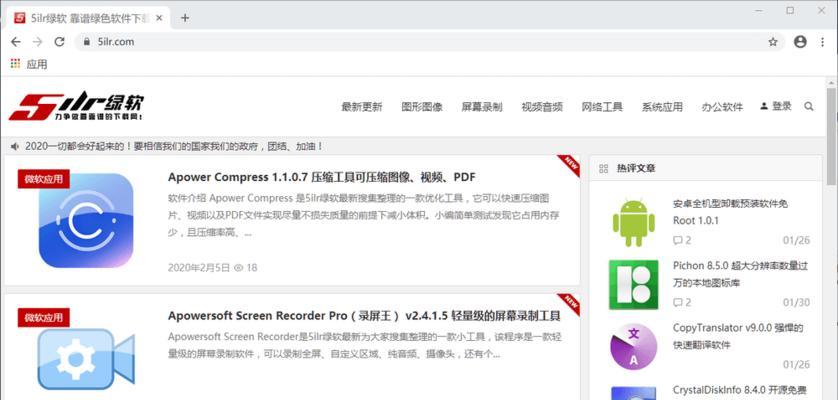
Task: Open a new tab with the plus button
Action: pyautogui.click(x=185, y=18)
